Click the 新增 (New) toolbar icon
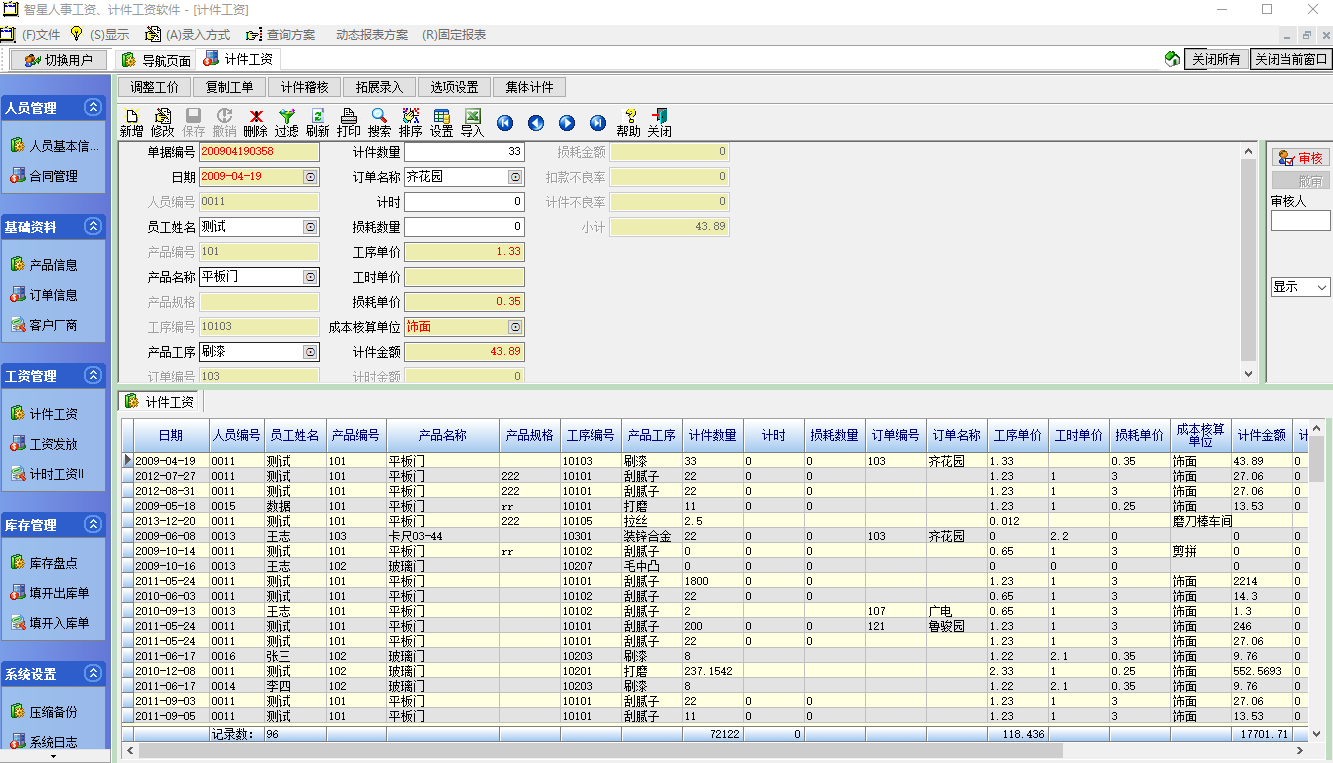 [131, 123]
